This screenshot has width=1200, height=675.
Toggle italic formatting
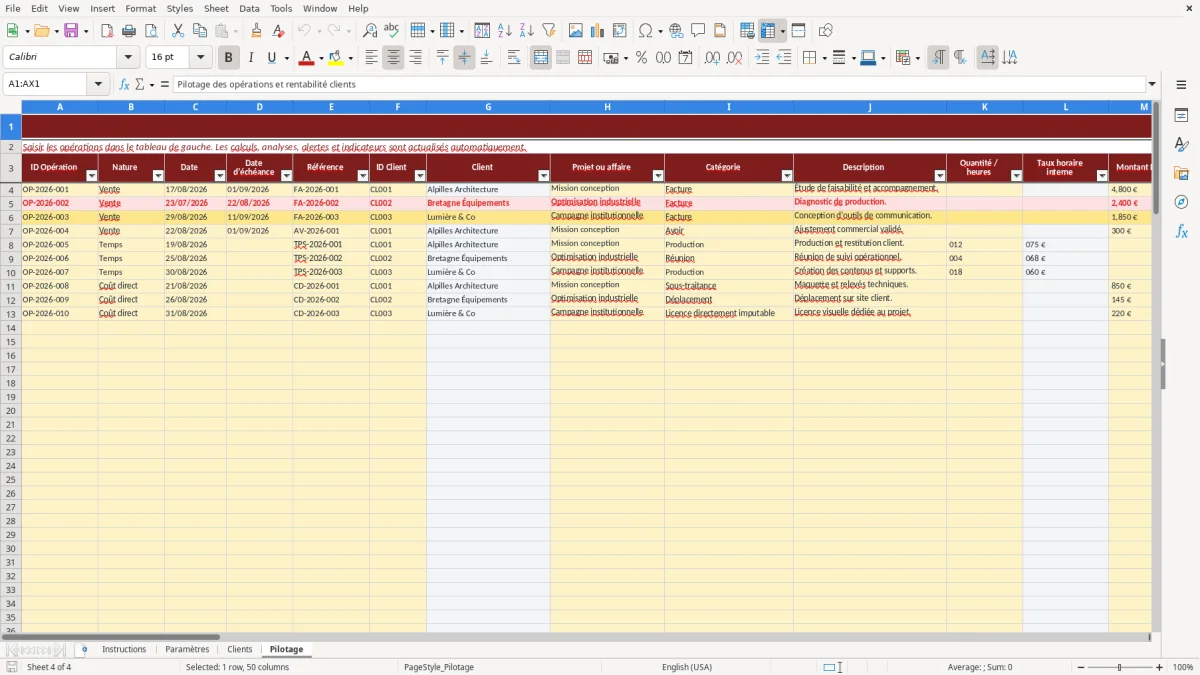pos(251,58)
